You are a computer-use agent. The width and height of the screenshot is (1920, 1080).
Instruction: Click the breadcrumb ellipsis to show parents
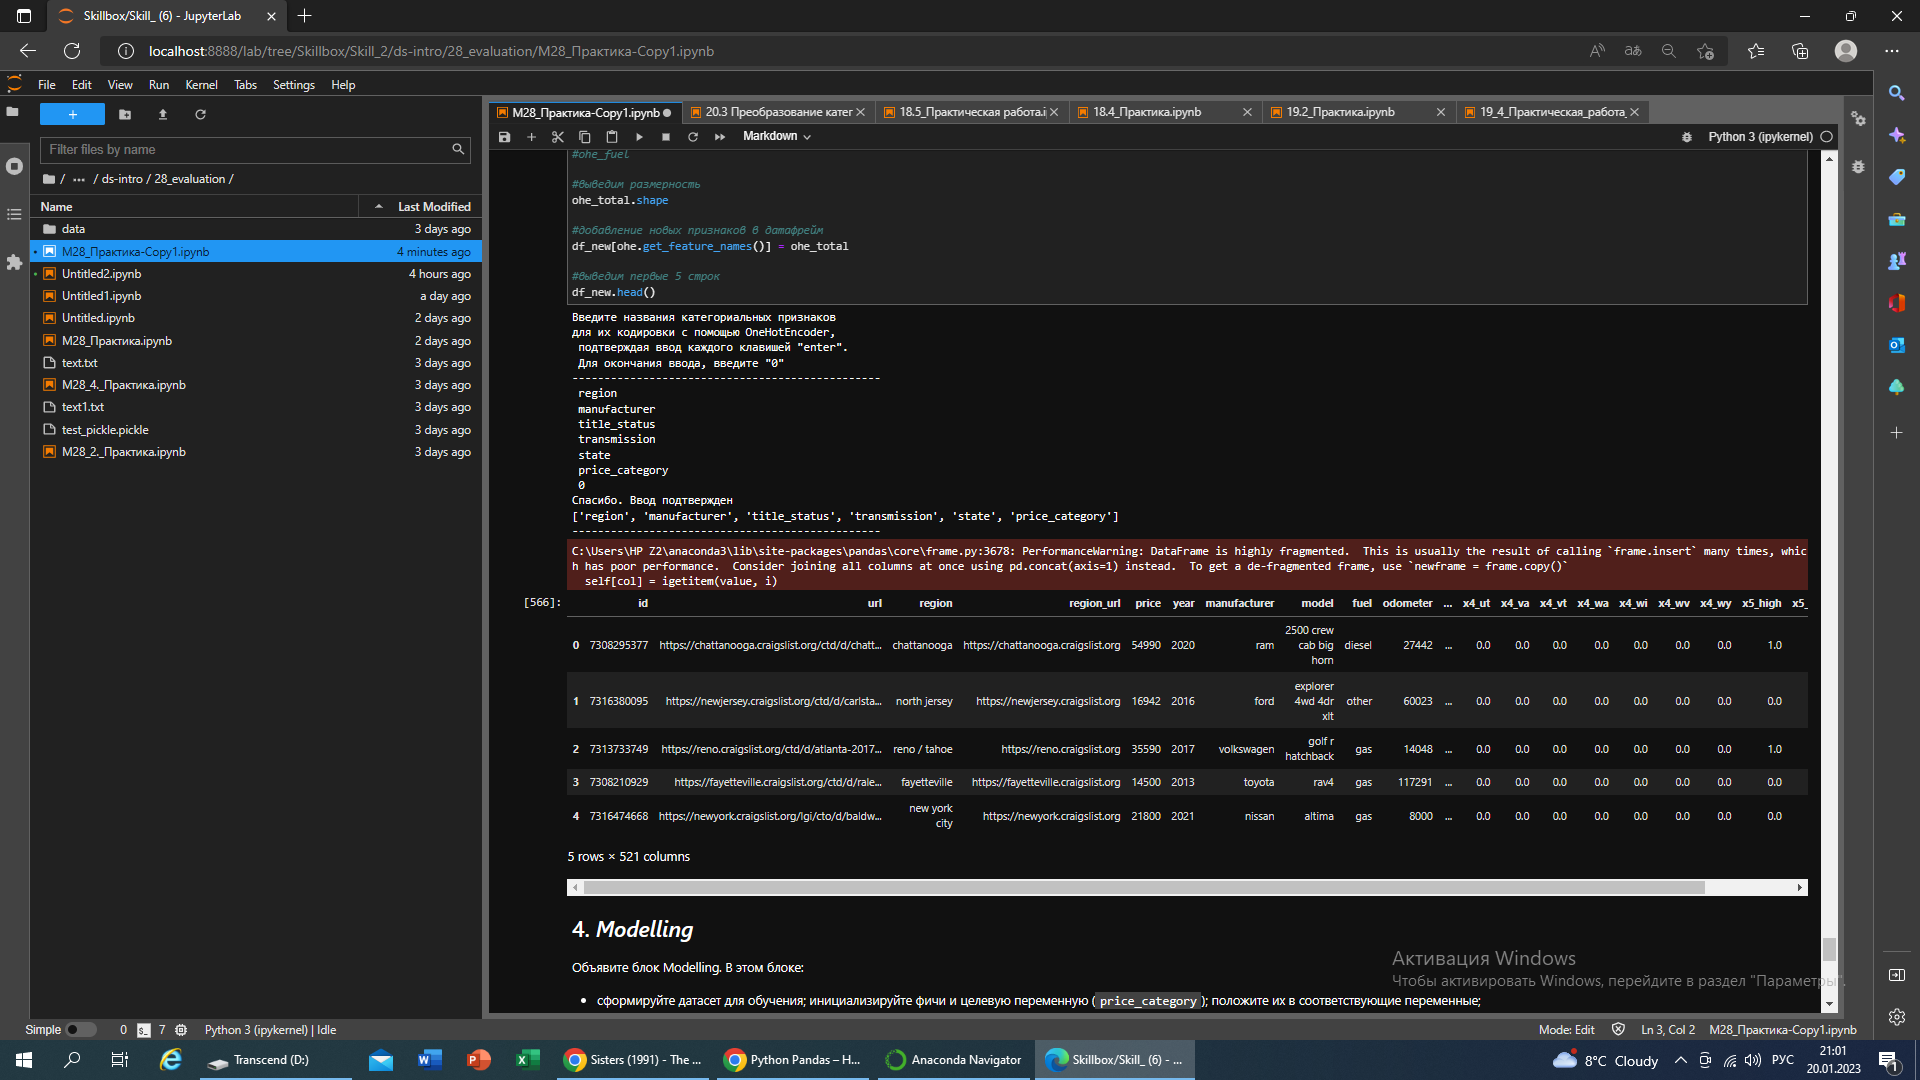pyautogui.click(x=79, y=179)
